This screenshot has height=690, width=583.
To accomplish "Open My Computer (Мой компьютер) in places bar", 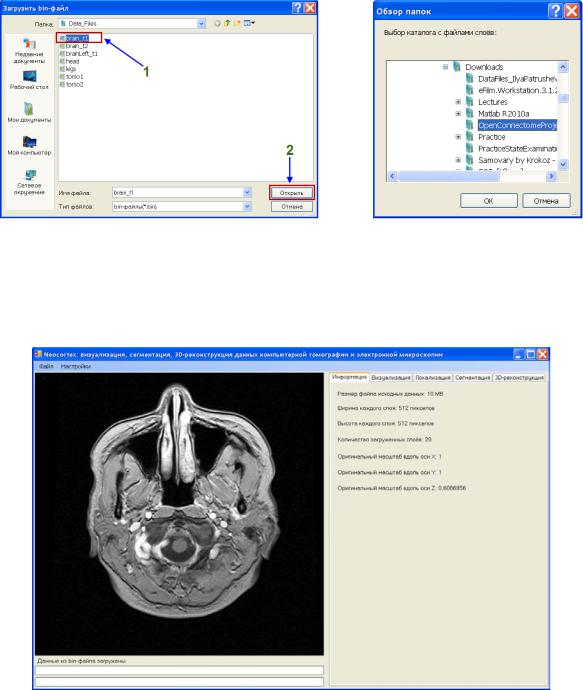I will click(x=29, y=145).
